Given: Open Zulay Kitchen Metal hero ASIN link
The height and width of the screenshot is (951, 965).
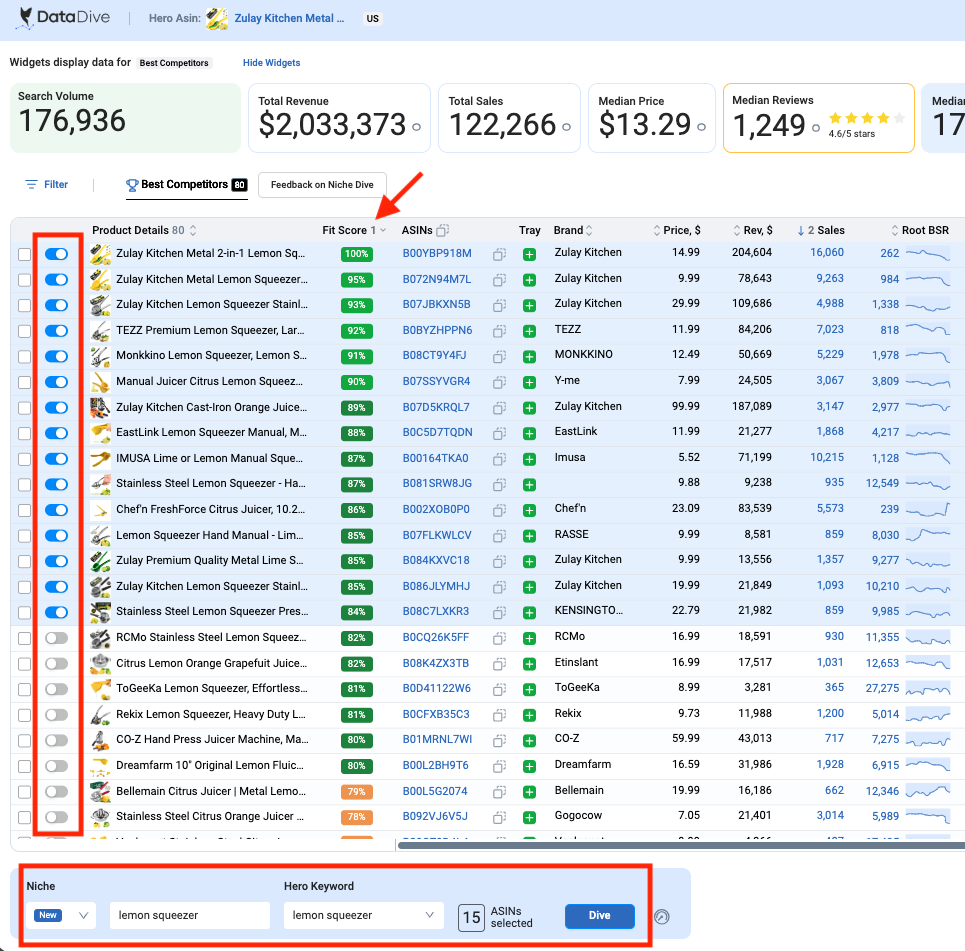Looking at the screenshot, I should pyautogui.click(x=289, y=18).
